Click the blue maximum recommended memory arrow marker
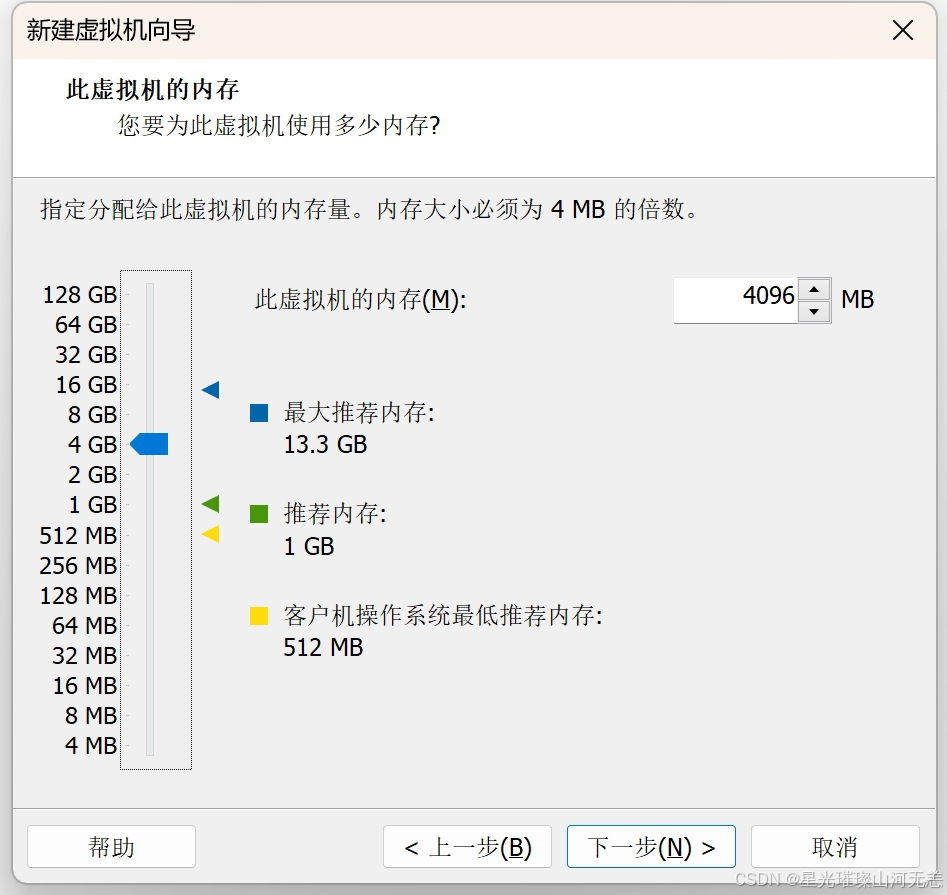947x895 pixels. tap(210, 390)
